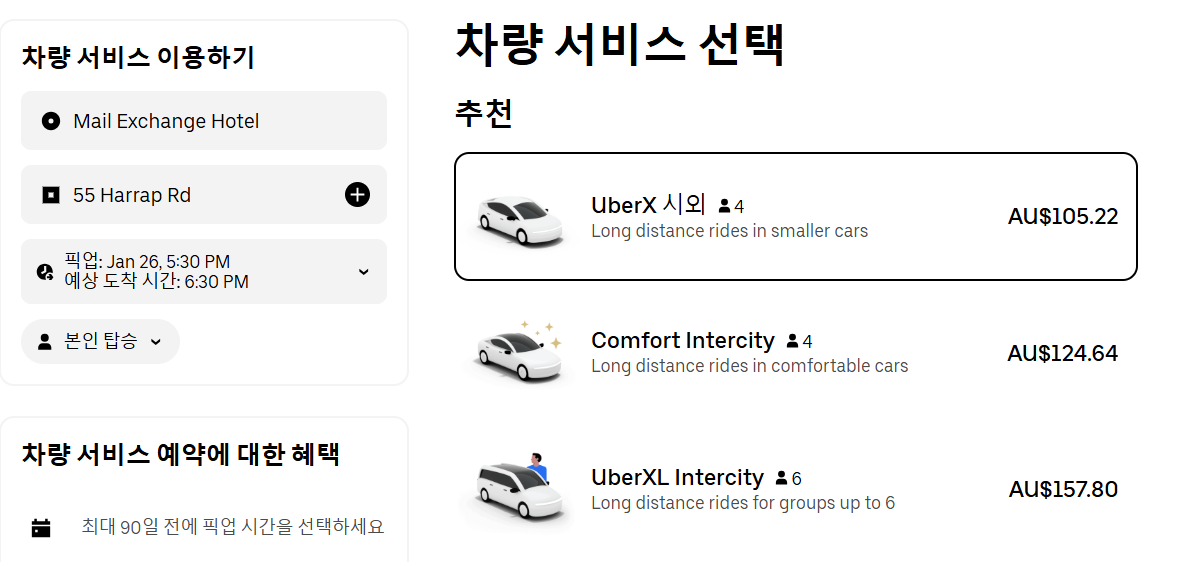Click the calendar icon under benefits
Viewport: 1179px width, 562px height.
(41, 528)
